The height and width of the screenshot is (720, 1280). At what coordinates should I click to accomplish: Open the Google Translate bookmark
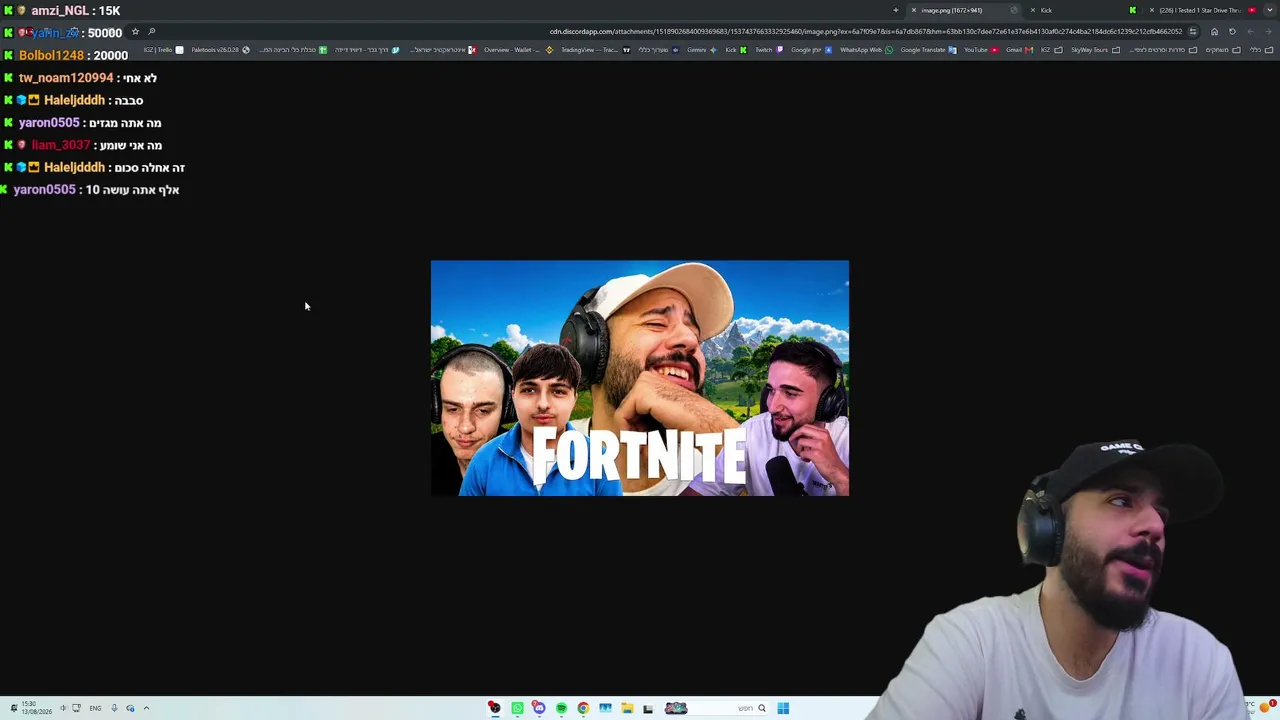pyautogui.click(x=928, y=50)
